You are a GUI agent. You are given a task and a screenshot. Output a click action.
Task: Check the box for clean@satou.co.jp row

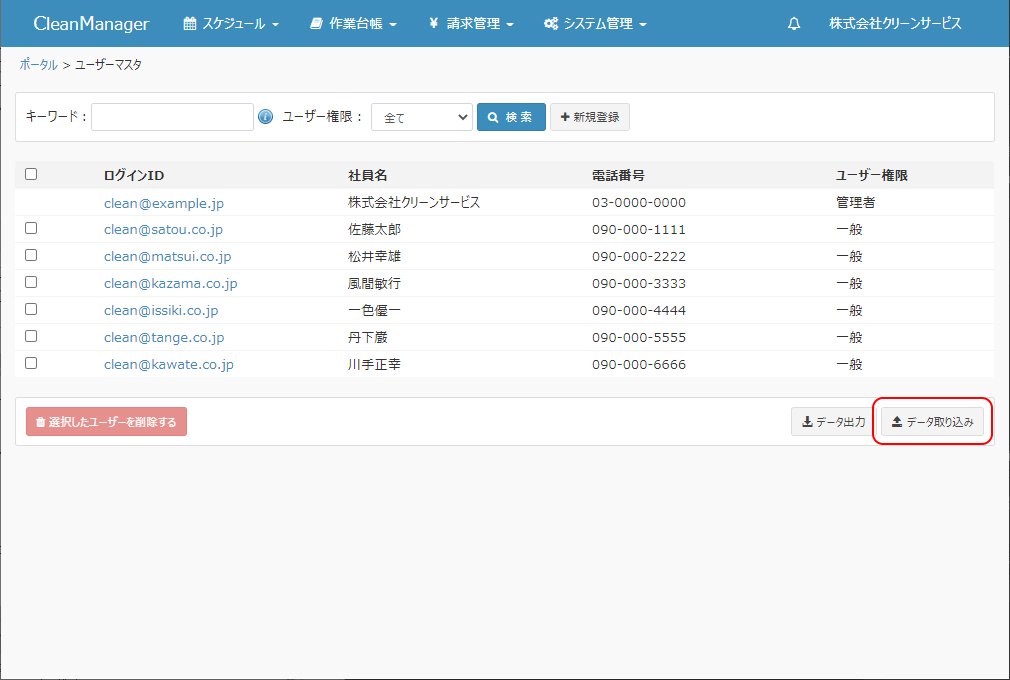click(x=31, y=228)
